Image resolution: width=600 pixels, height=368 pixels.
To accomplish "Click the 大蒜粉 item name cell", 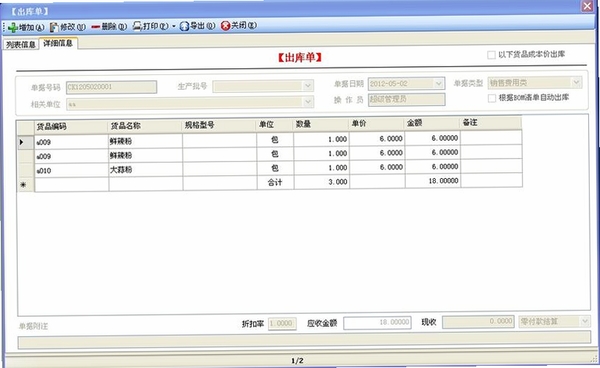I will click(145, 169).
